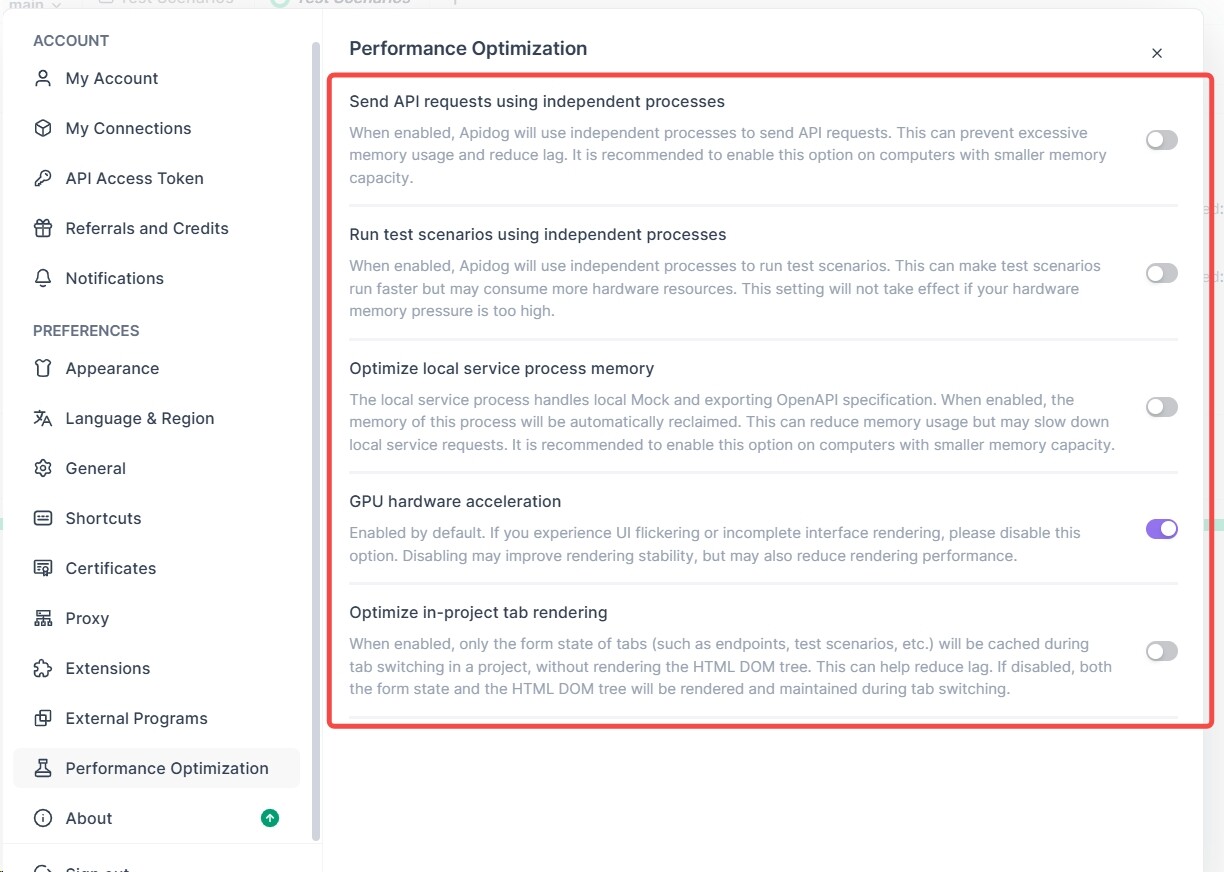
Task: Click the Language & Region translate icon
Action: 43,418
